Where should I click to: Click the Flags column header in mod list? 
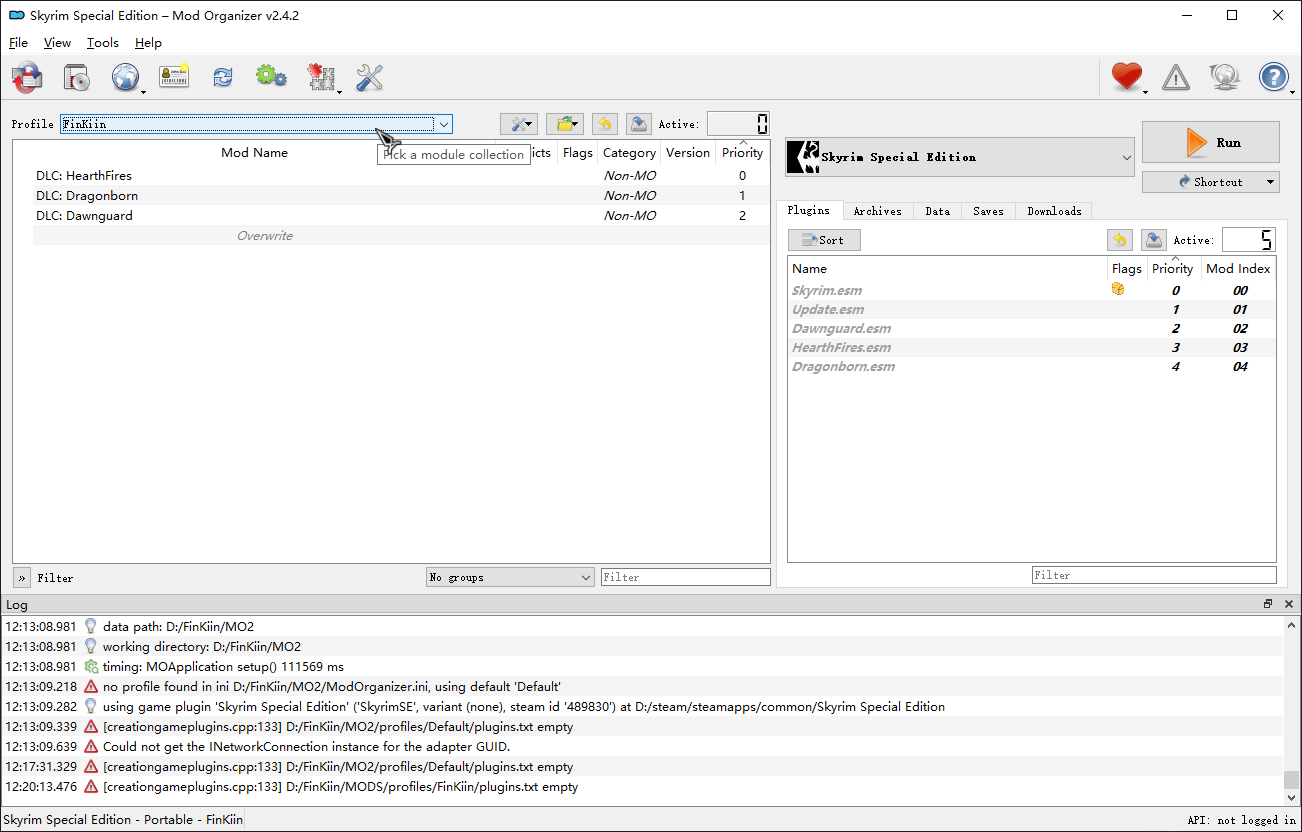point(577,153)
